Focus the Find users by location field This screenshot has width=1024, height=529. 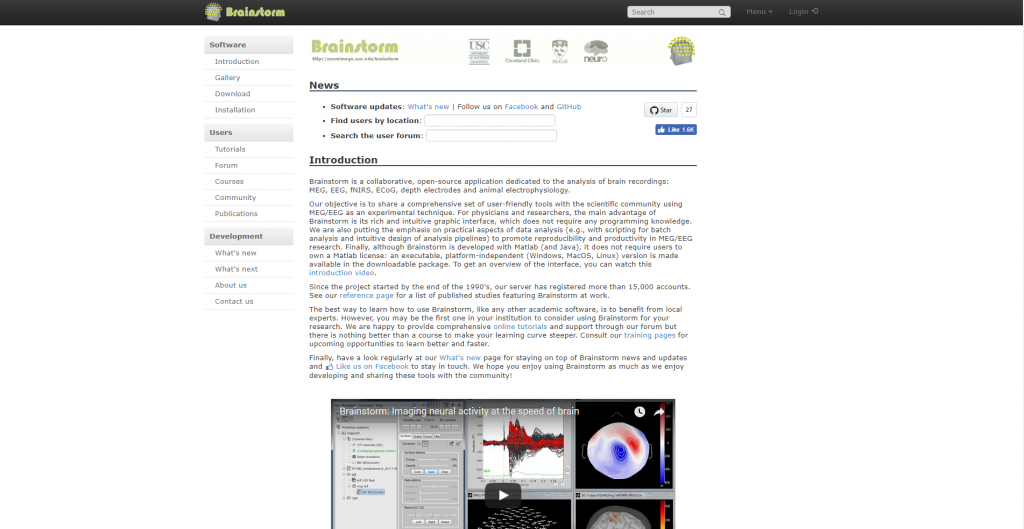point(490,121)
